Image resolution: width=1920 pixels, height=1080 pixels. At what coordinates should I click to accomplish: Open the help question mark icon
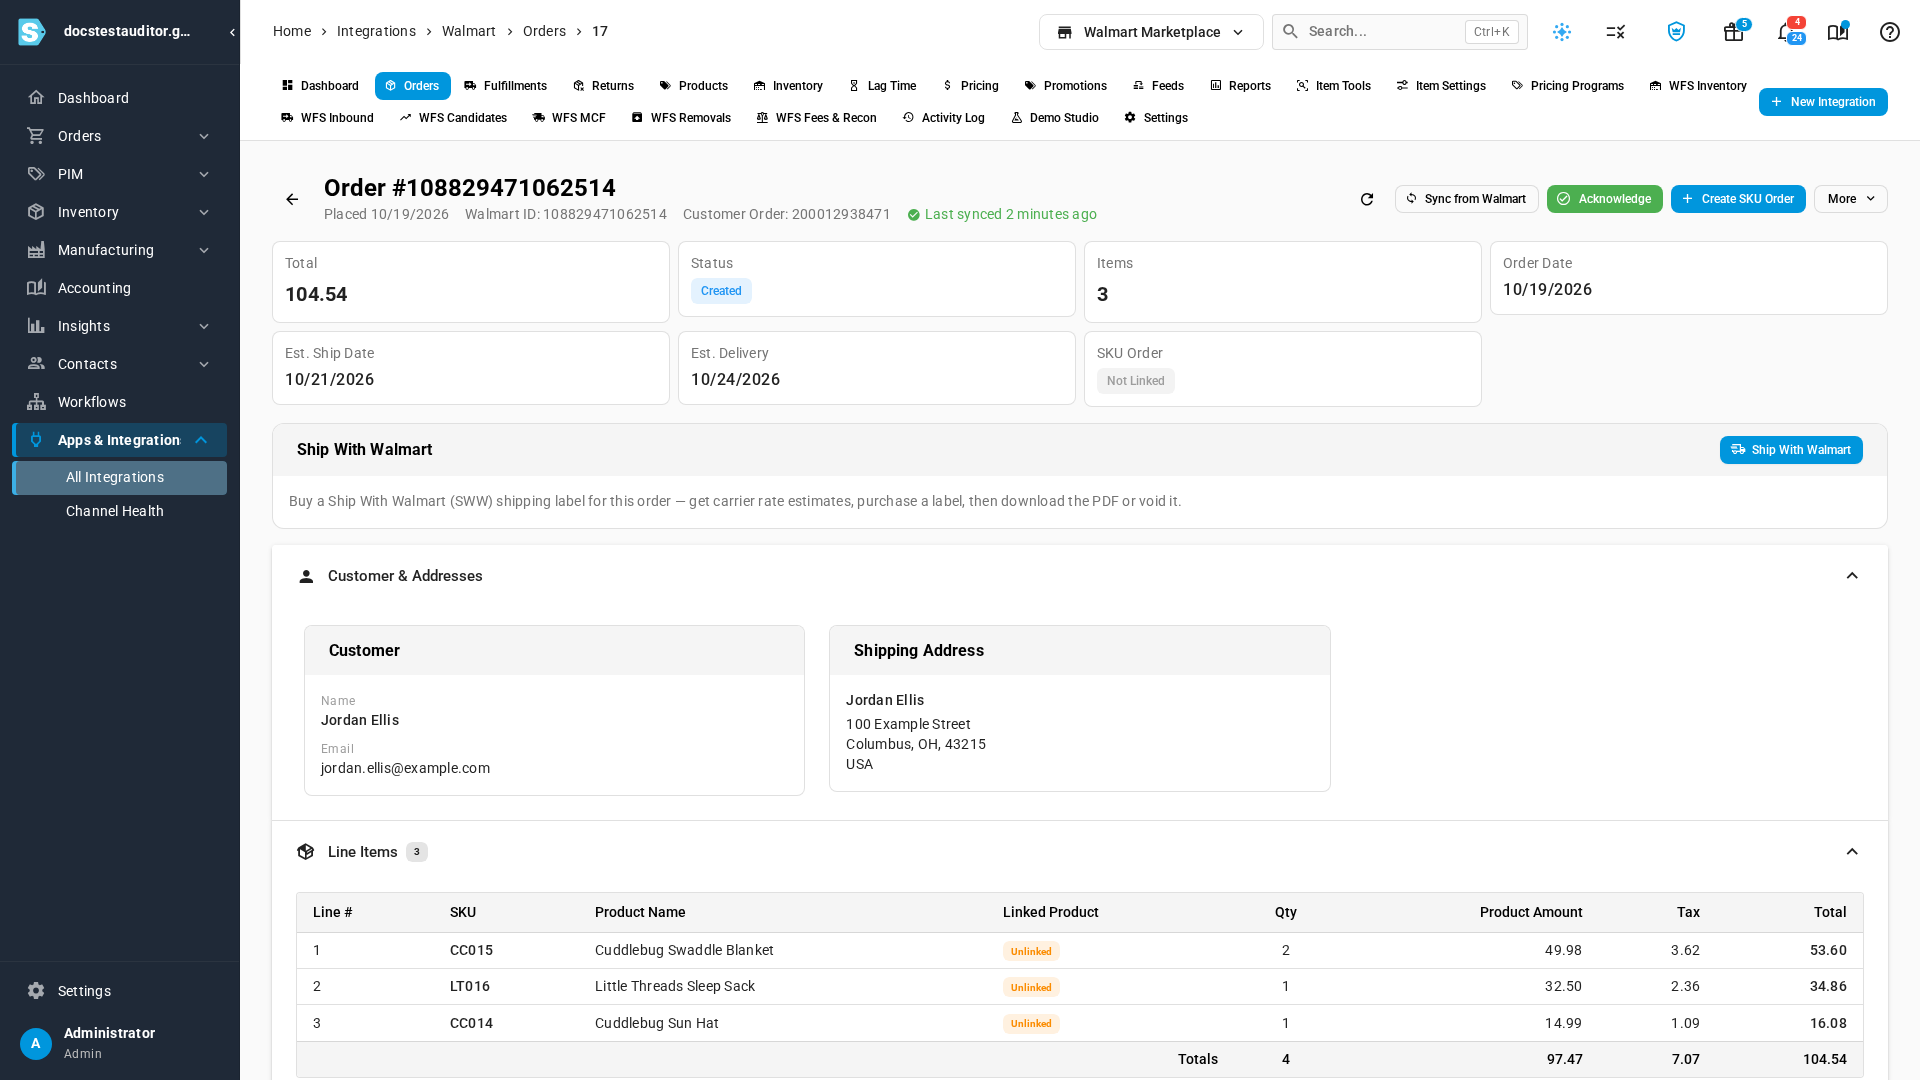[x=1890, y=32]
